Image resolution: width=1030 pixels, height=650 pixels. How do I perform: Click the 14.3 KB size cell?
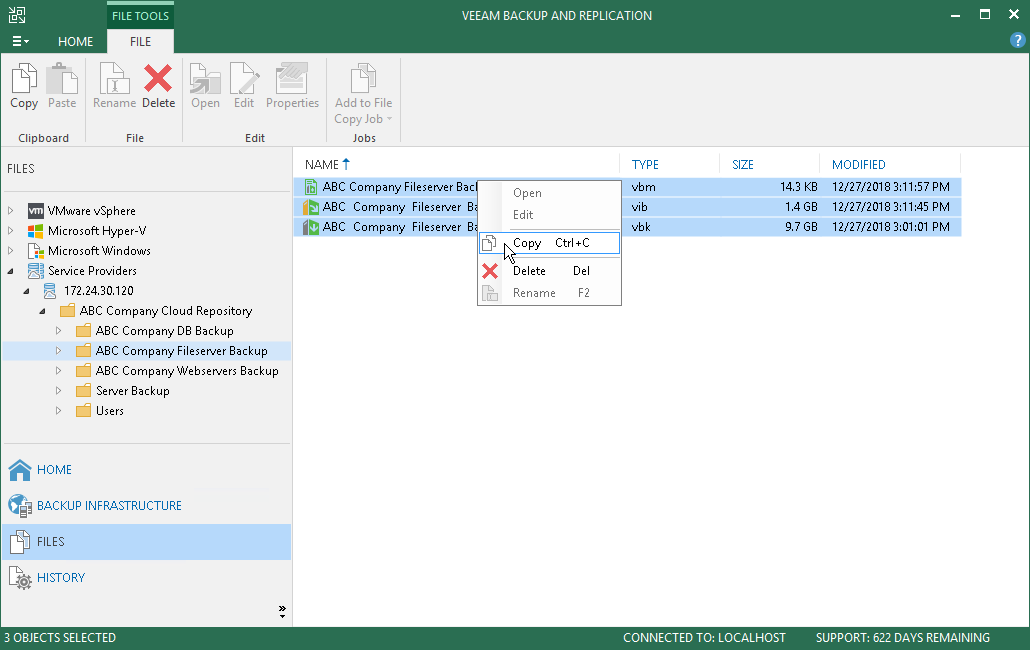click(799, 187)
